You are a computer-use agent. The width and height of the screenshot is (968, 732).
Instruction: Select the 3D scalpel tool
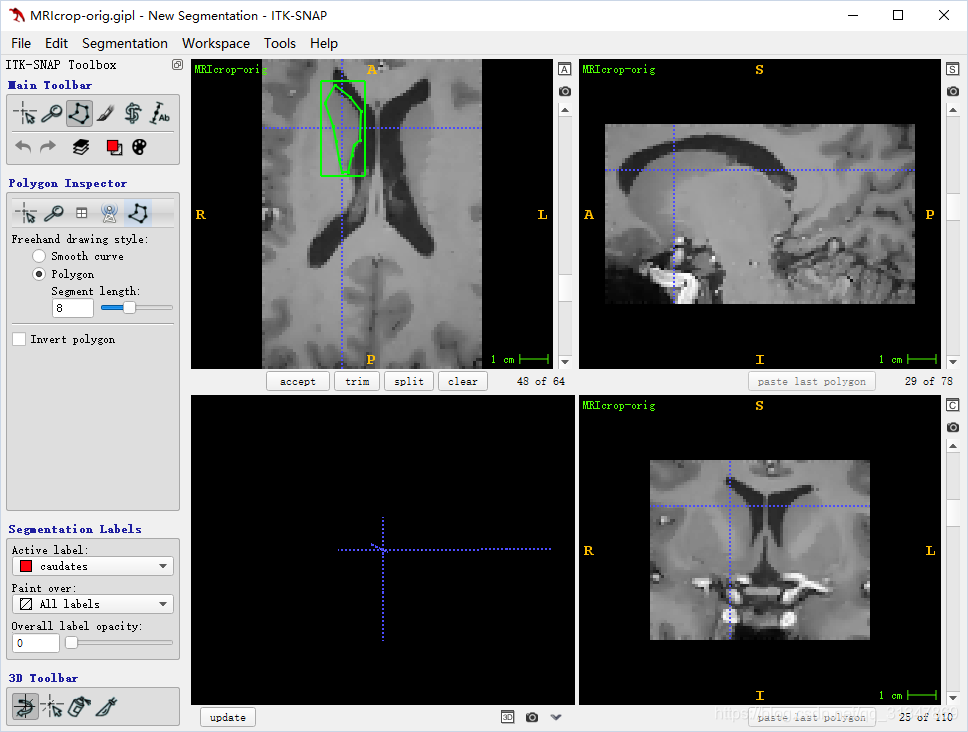106,707
